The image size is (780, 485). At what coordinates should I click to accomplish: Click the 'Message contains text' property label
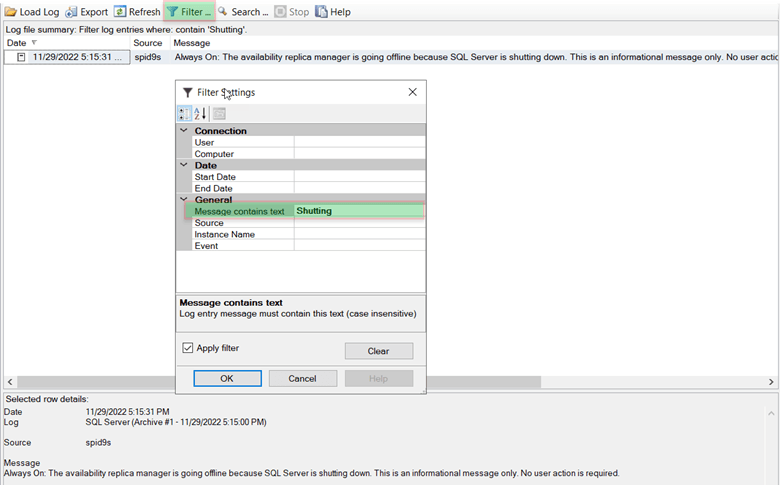coord(239,211)
